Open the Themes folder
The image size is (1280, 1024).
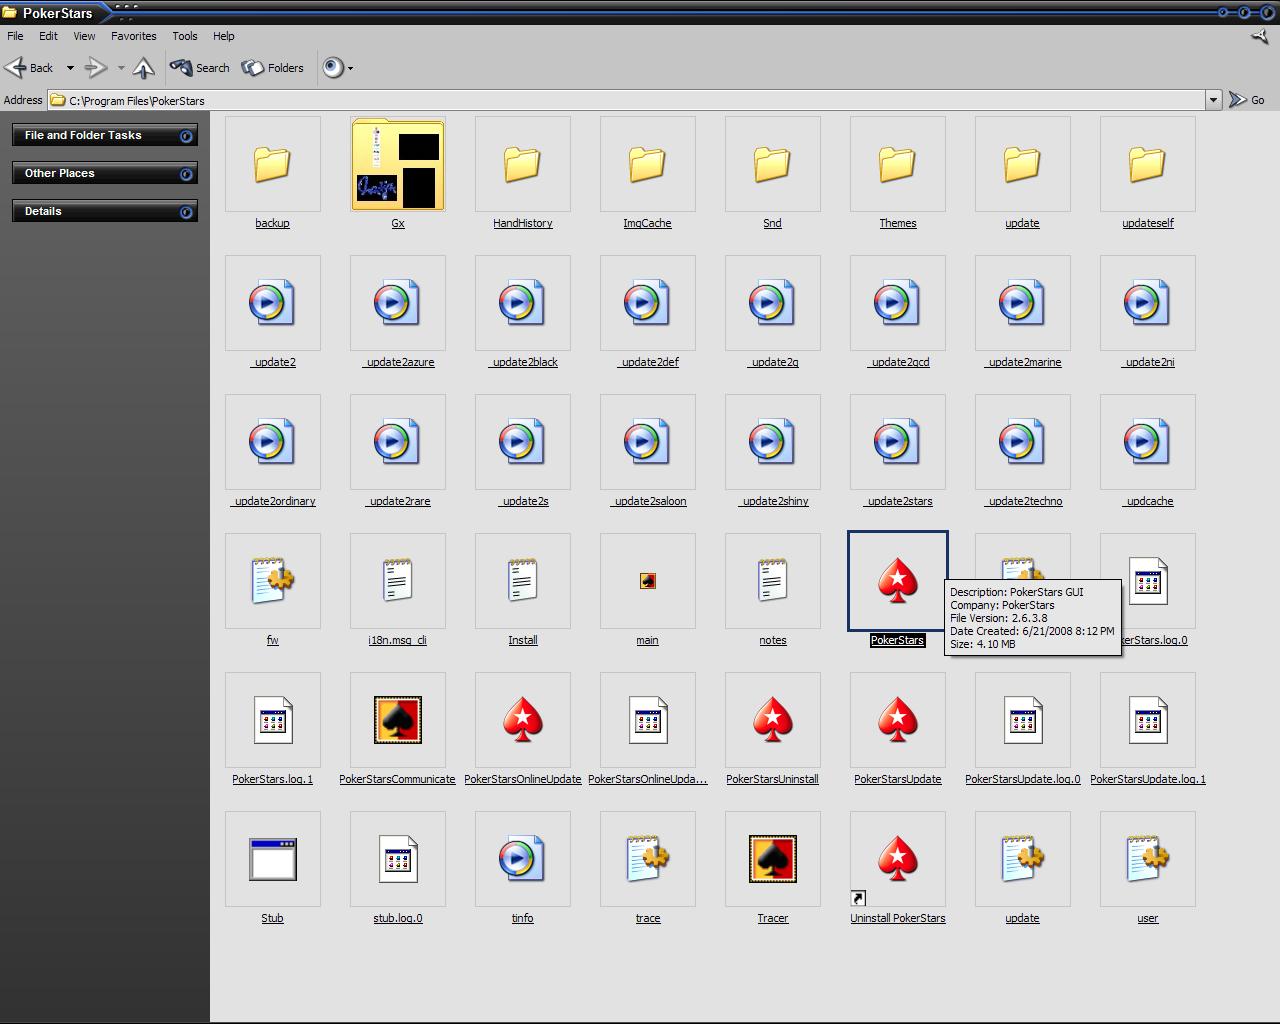(x=897, y=164)
